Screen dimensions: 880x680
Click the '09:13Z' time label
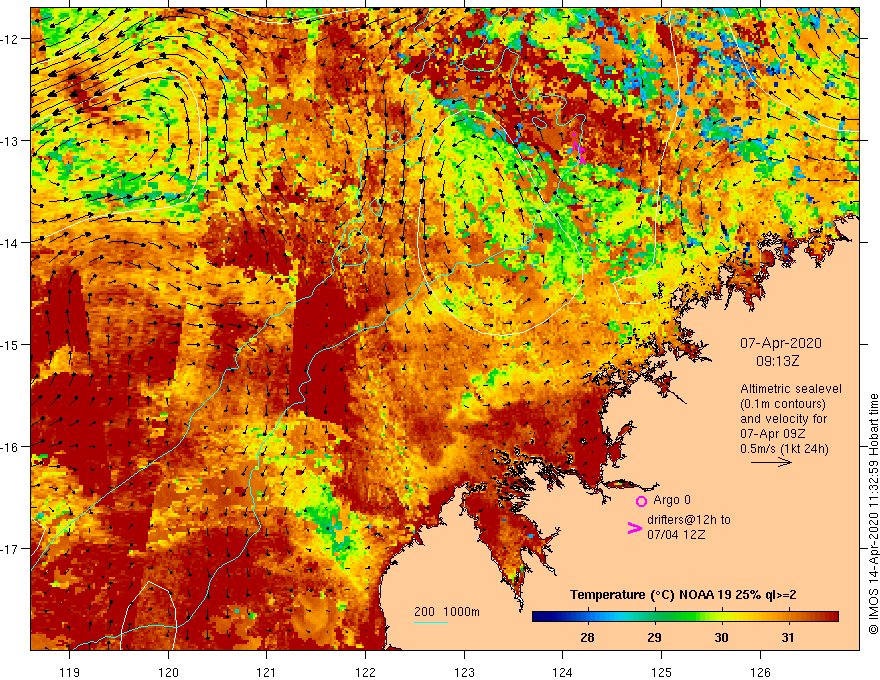pos(777,361)
